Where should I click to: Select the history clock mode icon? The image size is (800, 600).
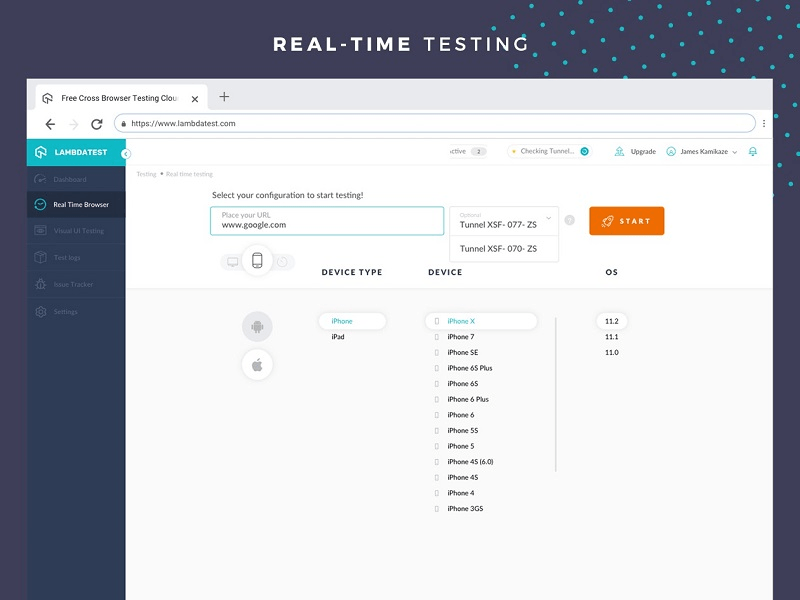tap(282, 262)
